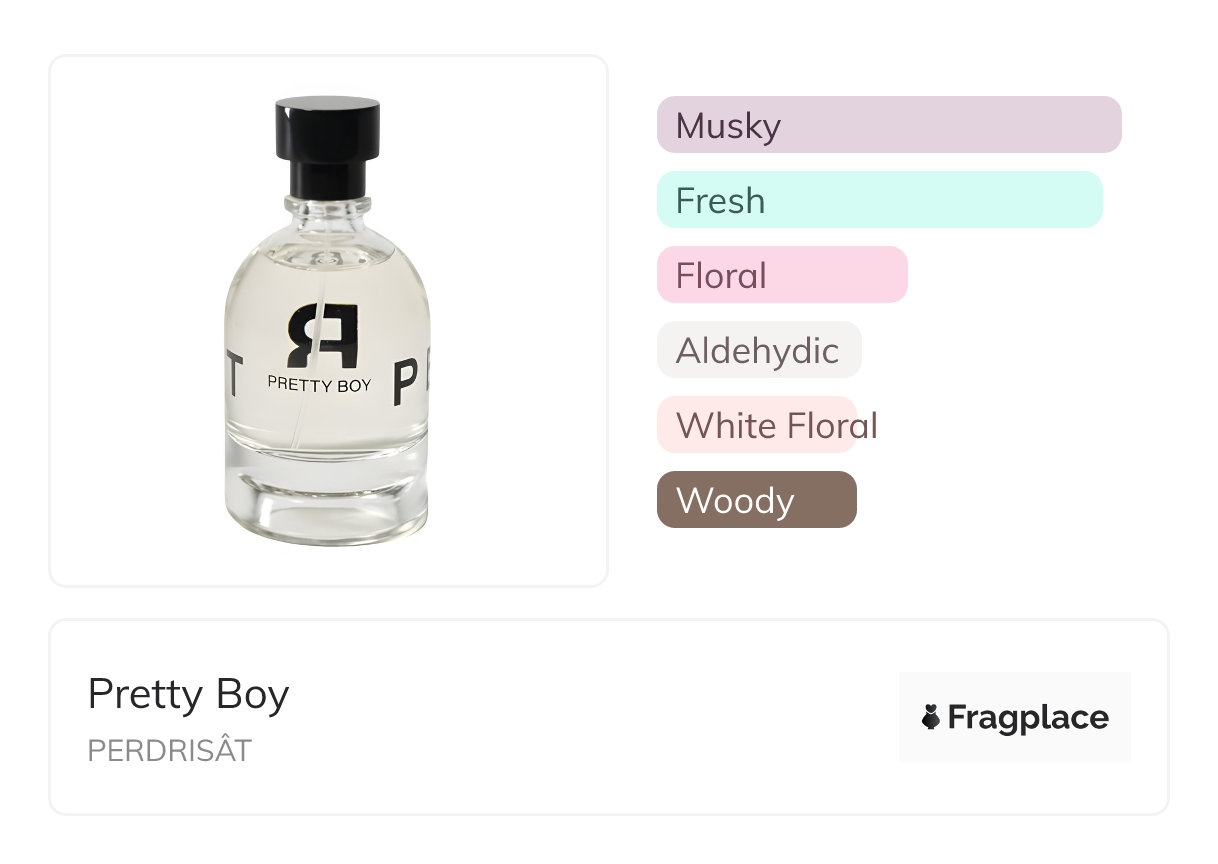Click the Pretty Boy fragrance title

click(x=188, y=694)
